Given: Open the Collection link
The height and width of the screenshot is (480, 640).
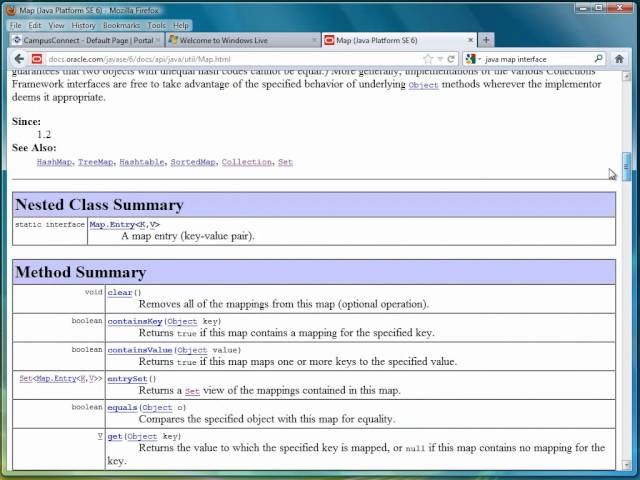Looking at the screenshot, I should pyautogui.click(x=247, y=162).
